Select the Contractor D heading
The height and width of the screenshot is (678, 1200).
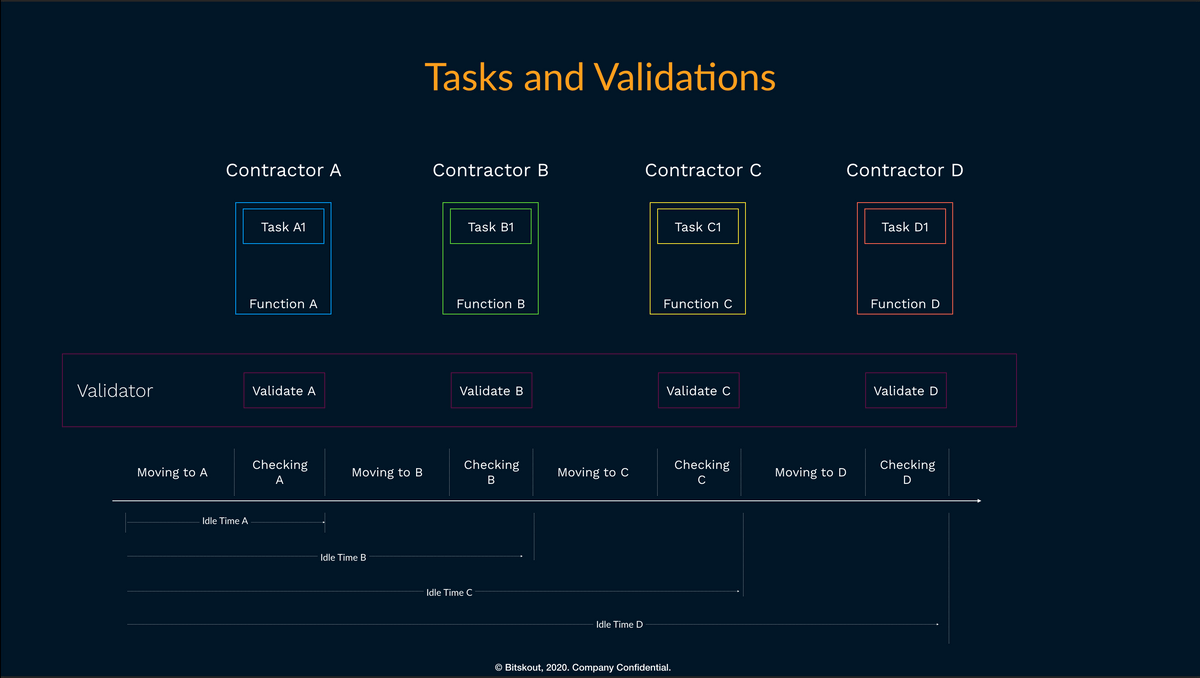[904, 170]
